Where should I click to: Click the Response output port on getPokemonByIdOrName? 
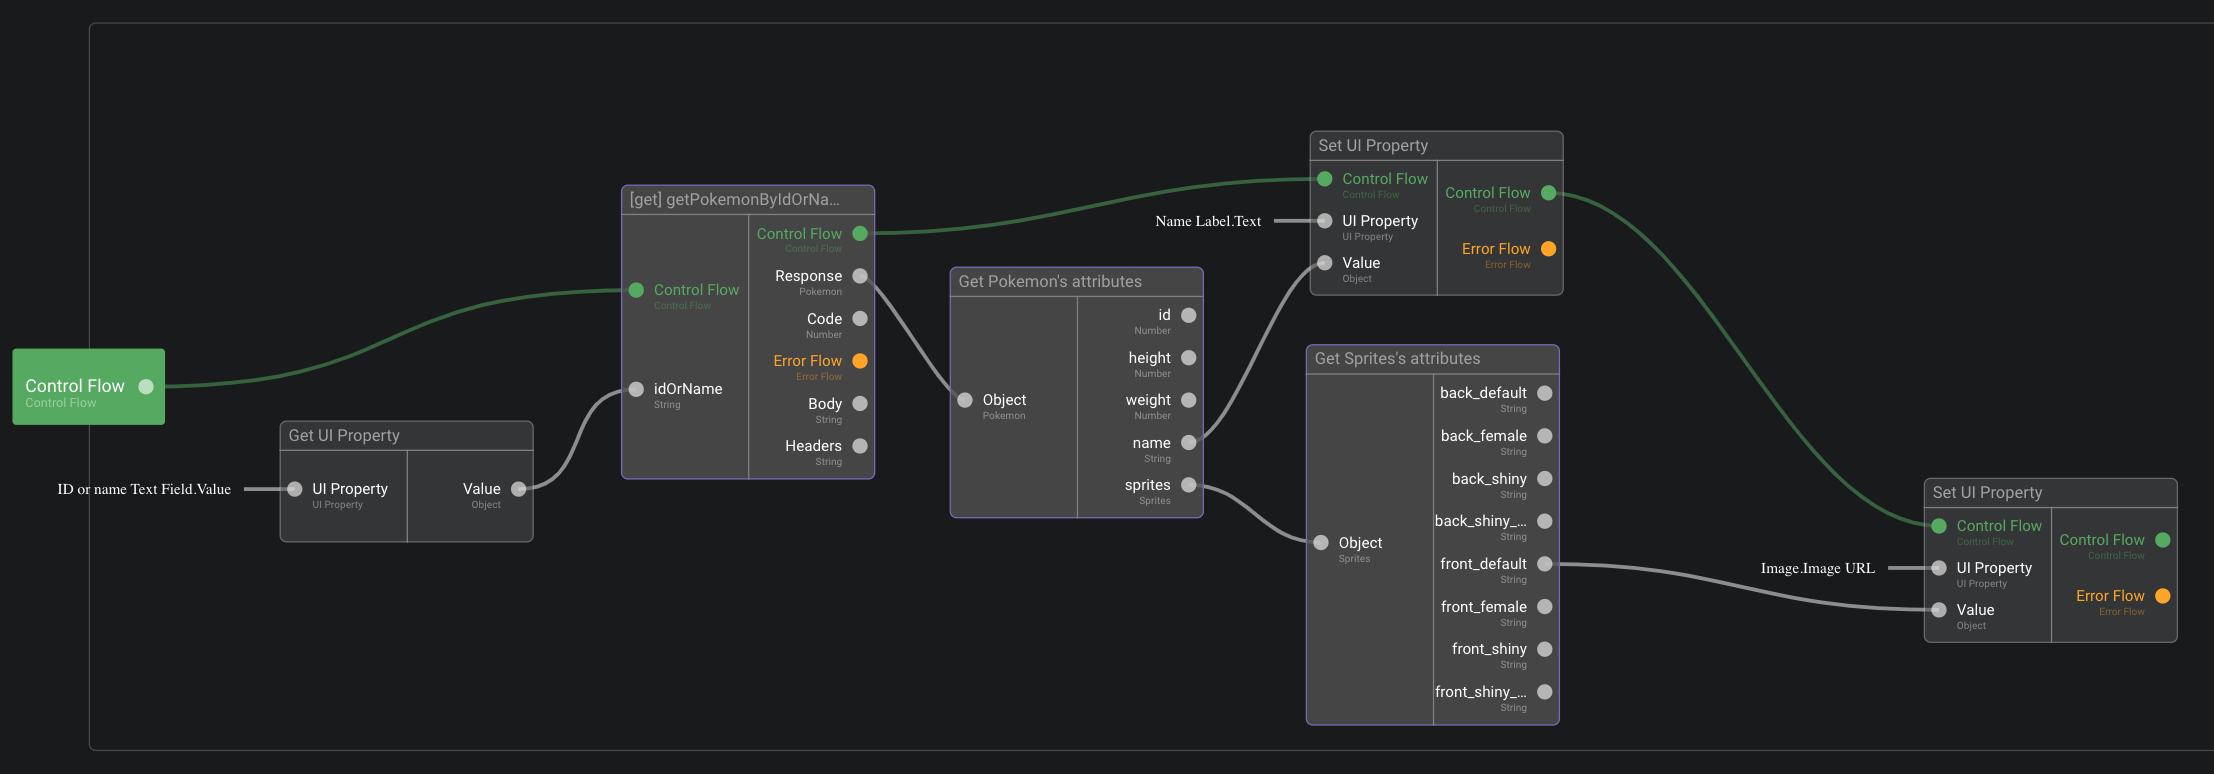860,276
